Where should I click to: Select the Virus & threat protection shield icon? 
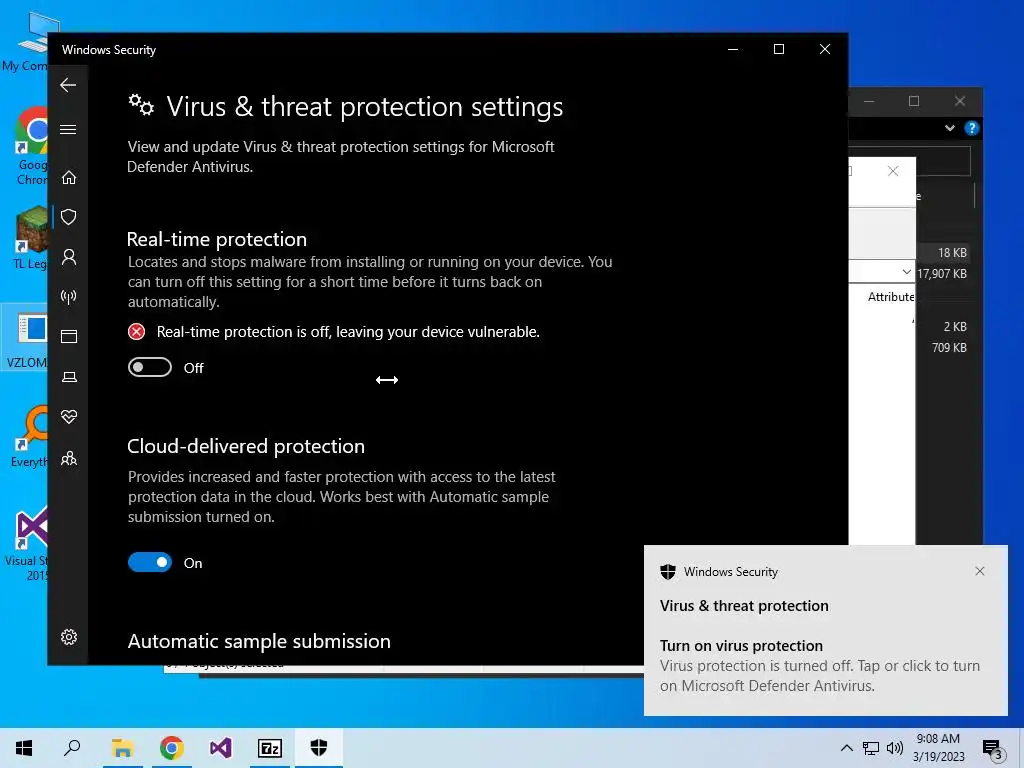69,217
